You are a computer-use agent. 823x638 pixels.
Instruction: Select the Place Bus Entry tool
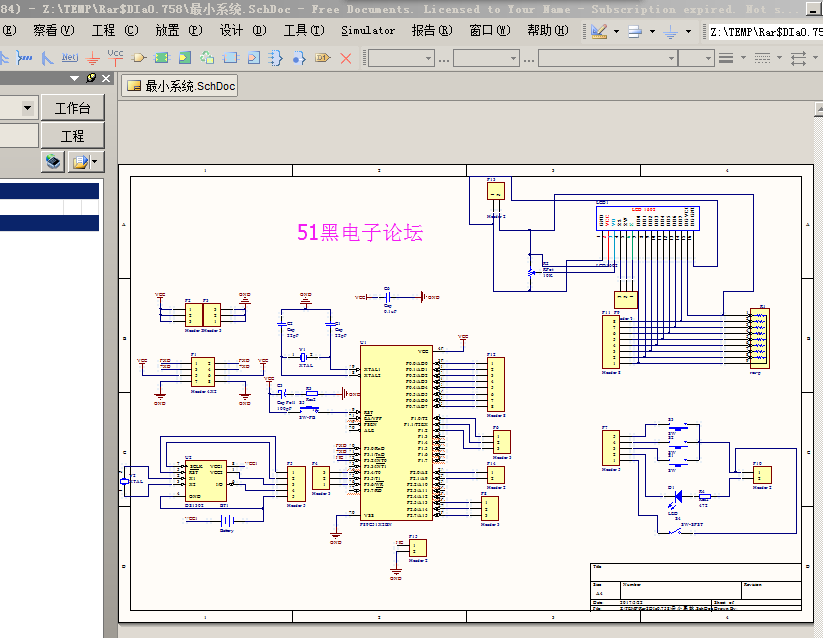point(48,58)
